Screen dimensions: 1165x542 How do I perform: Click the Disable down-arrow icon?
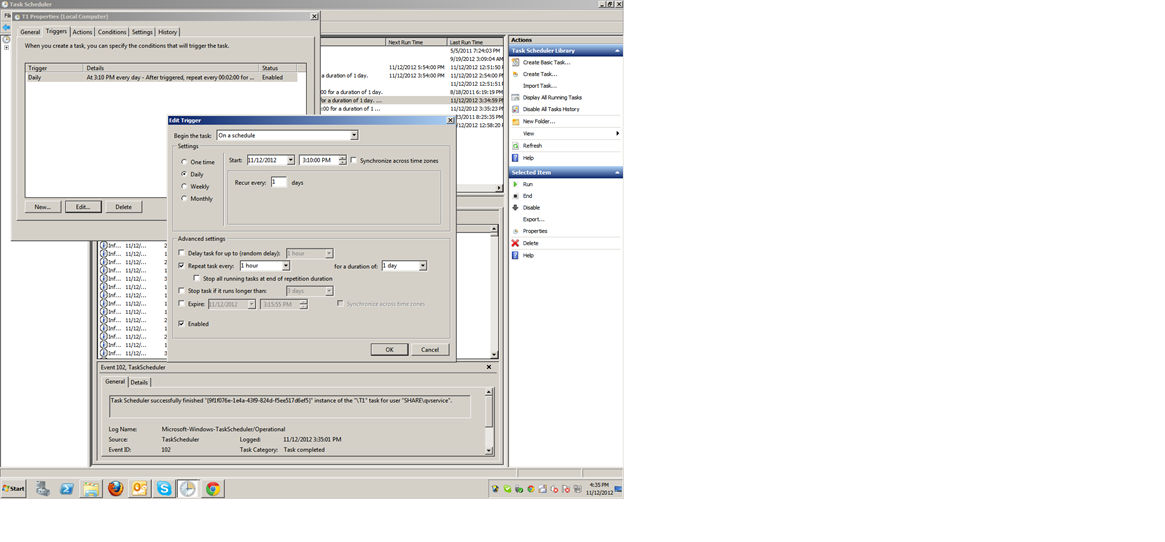coord(516,208)
